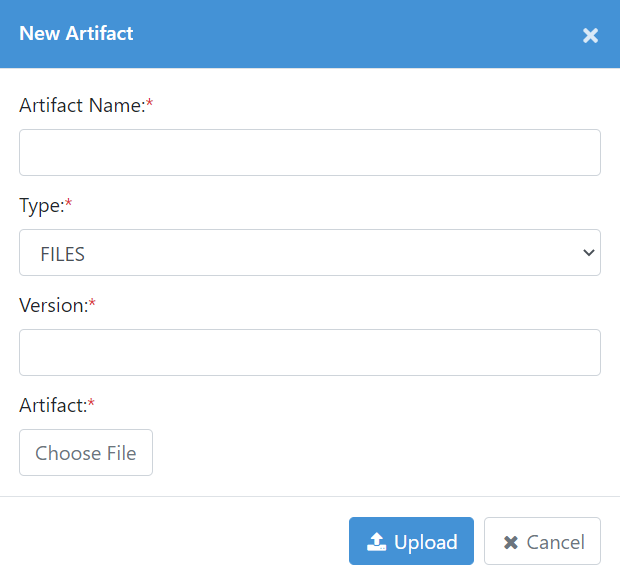Click the Artifact Name label
This screenshot has height=583, width=620.
click(82, 106)
